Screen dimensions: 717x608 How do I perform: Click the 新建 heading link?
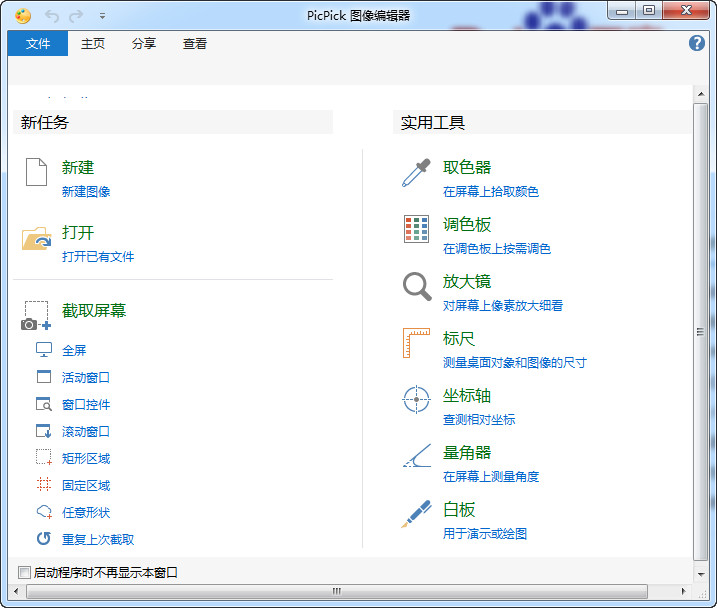coord(78,167)
